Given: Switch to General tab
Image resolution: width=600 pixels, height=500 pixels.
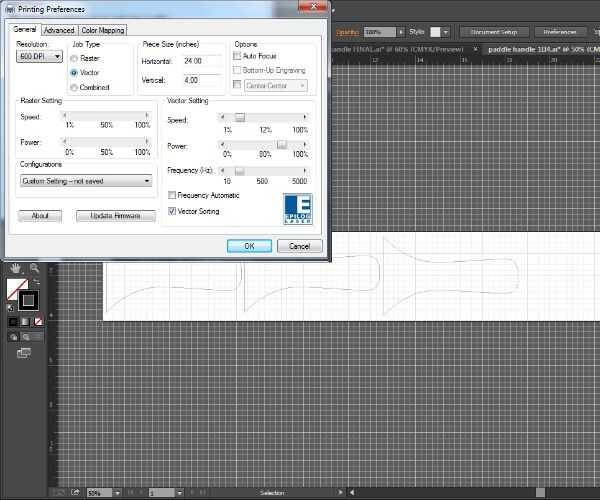Looking at the screenshot, I should coord(24,29).
